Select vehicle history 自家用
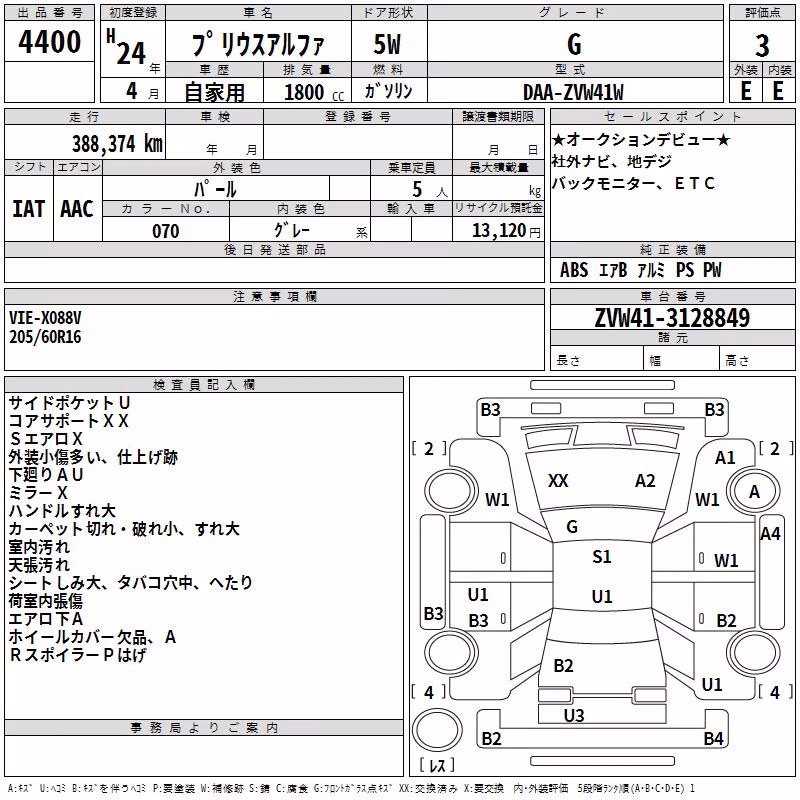The width and height of the screenshot is (800, 800). [214, 92]
